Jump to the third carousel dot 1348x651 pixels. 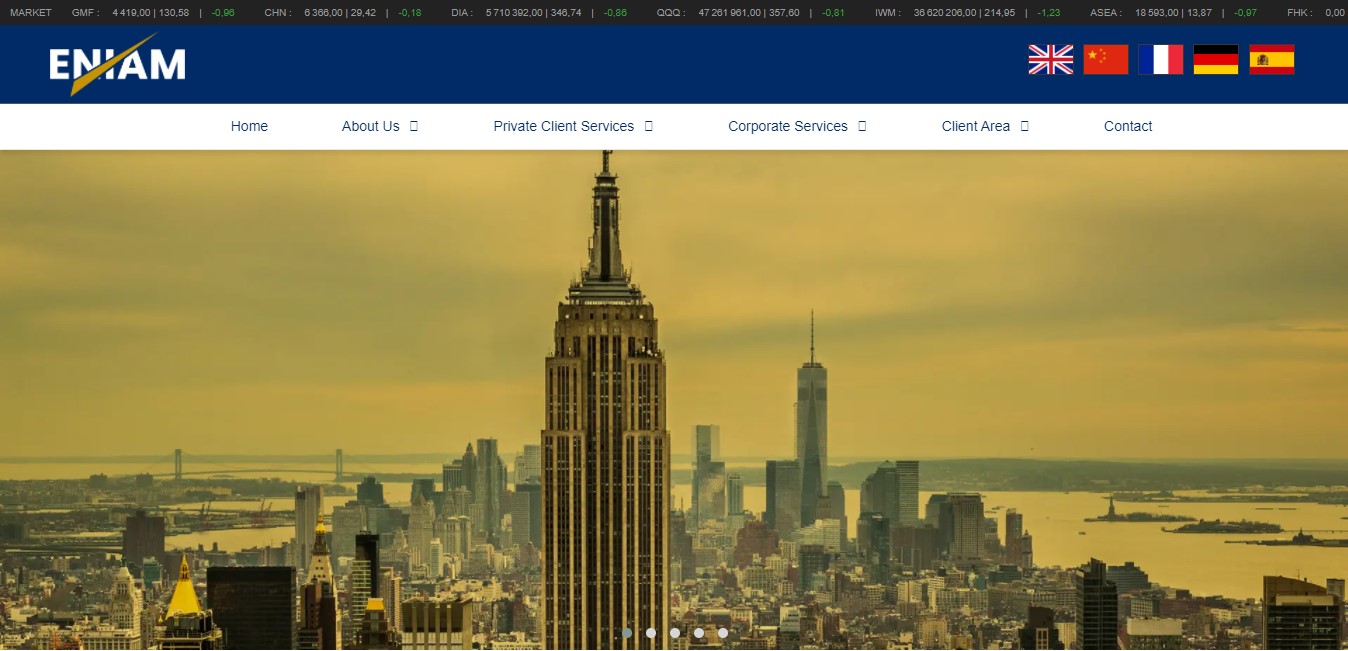tap(675, 633)
